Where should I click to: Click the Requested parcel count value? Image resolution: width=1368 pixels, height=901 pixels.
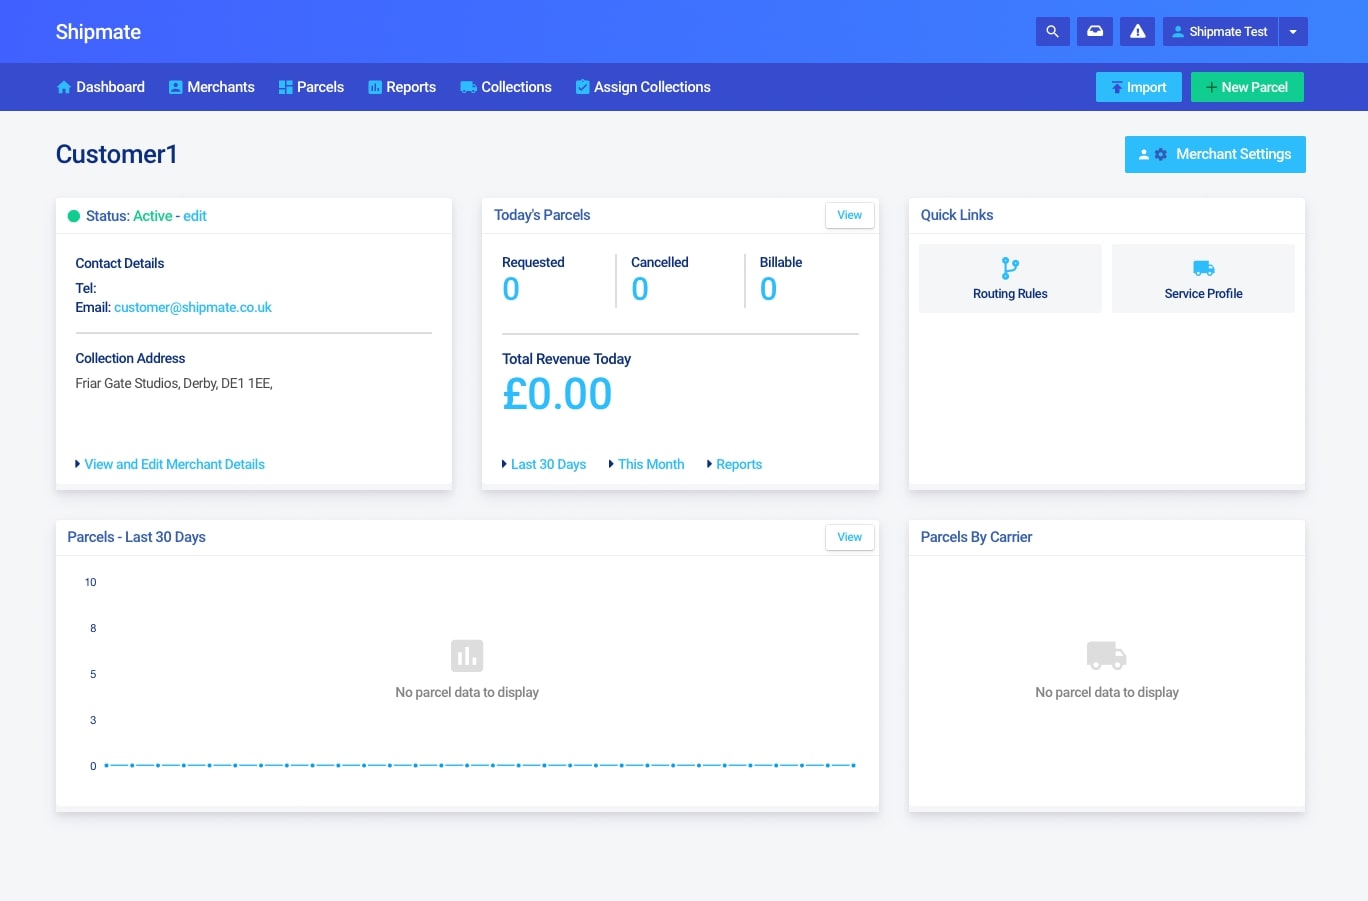click(x=511, y=289)
